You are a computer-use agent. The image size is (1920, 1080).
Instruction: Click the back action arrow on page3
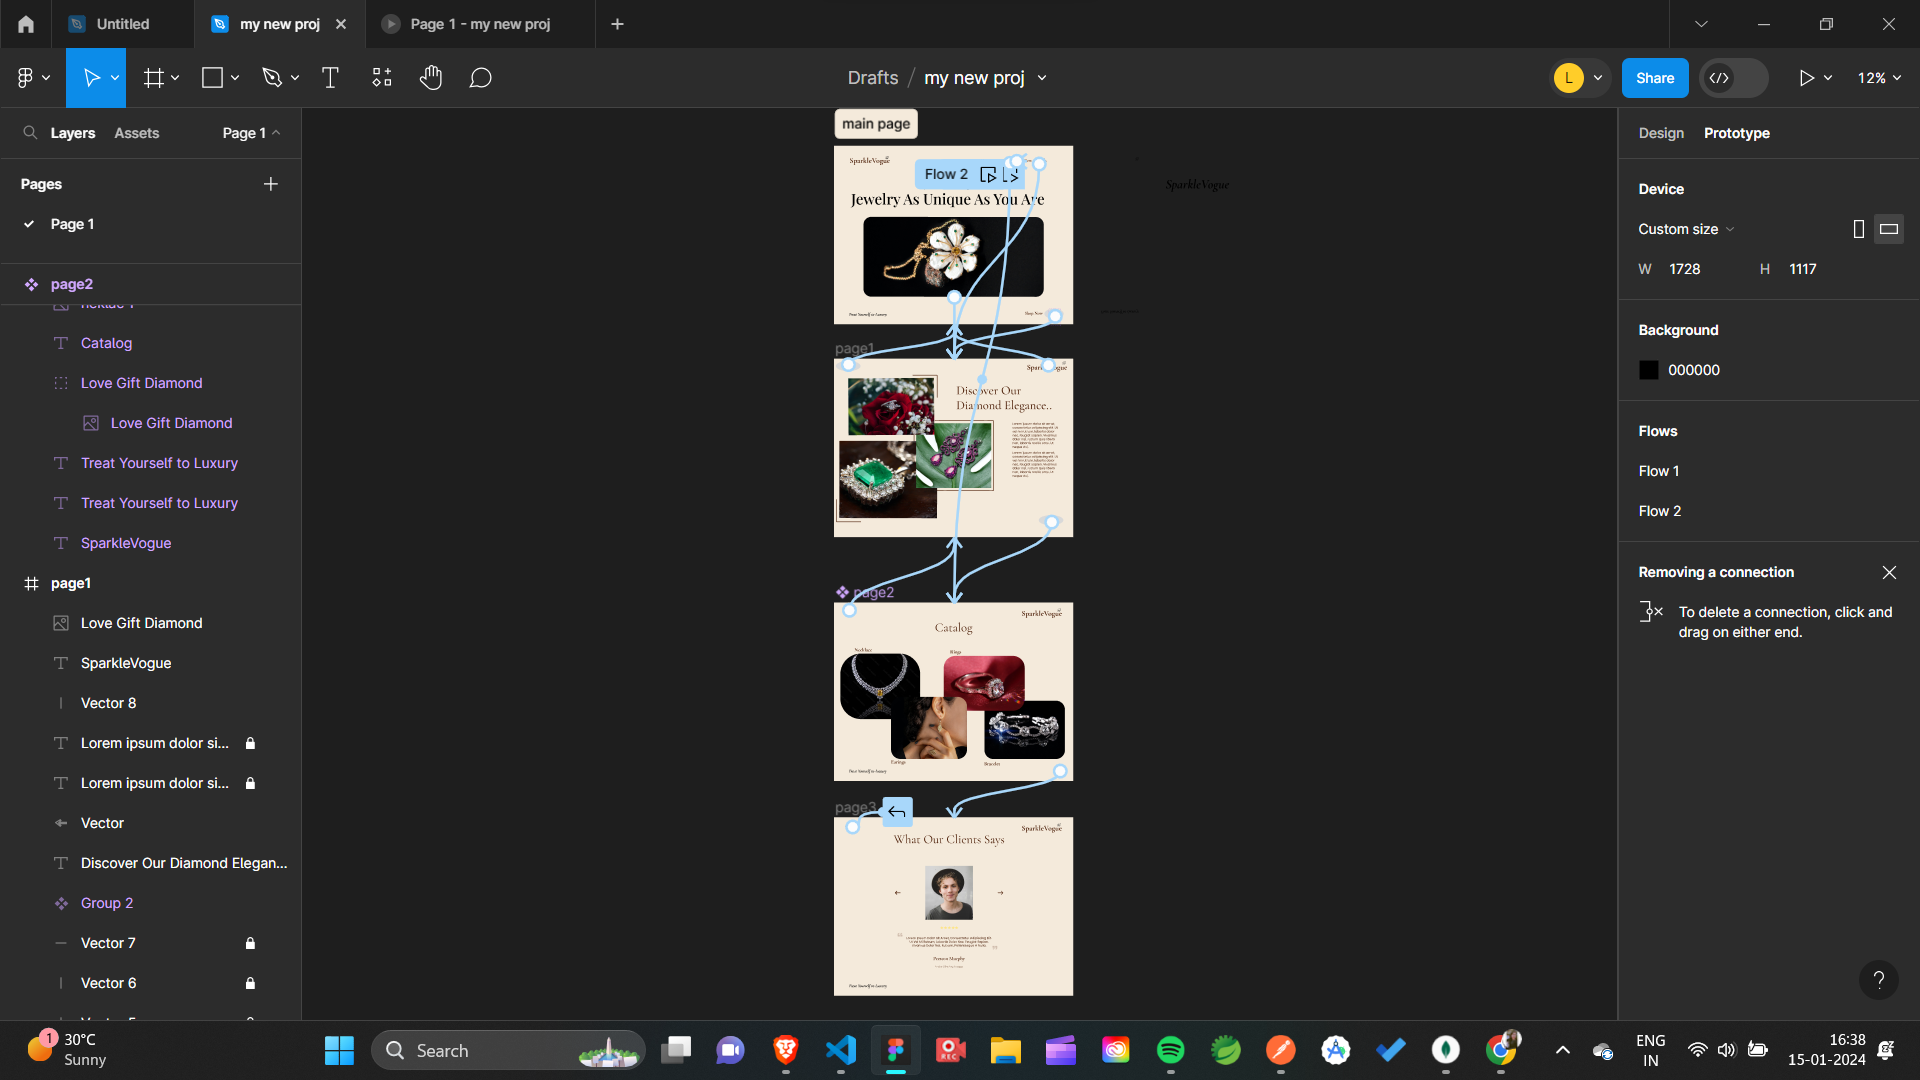coord(897,812)
